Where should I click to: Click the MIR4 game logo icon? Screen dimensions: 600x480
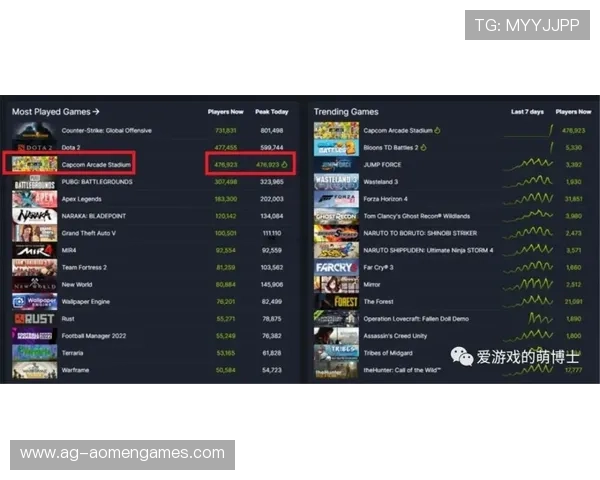34,250
